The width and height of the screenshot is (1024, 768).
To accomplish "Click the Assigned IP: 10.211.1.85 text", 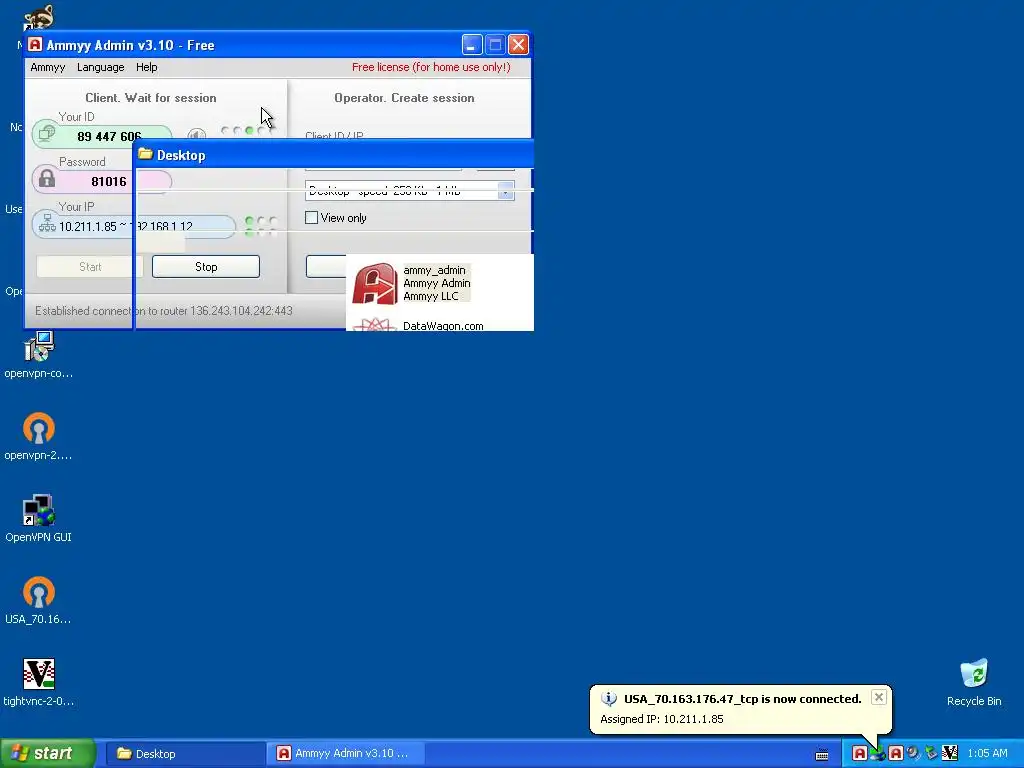I will point(662,719).
